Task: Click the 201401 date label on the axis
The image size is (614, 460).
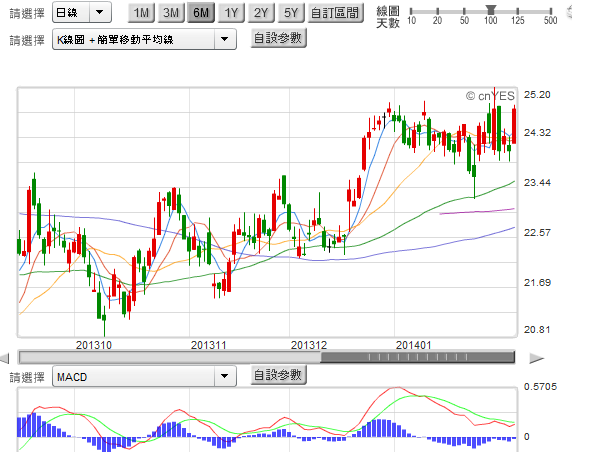Action: point(414,345)
